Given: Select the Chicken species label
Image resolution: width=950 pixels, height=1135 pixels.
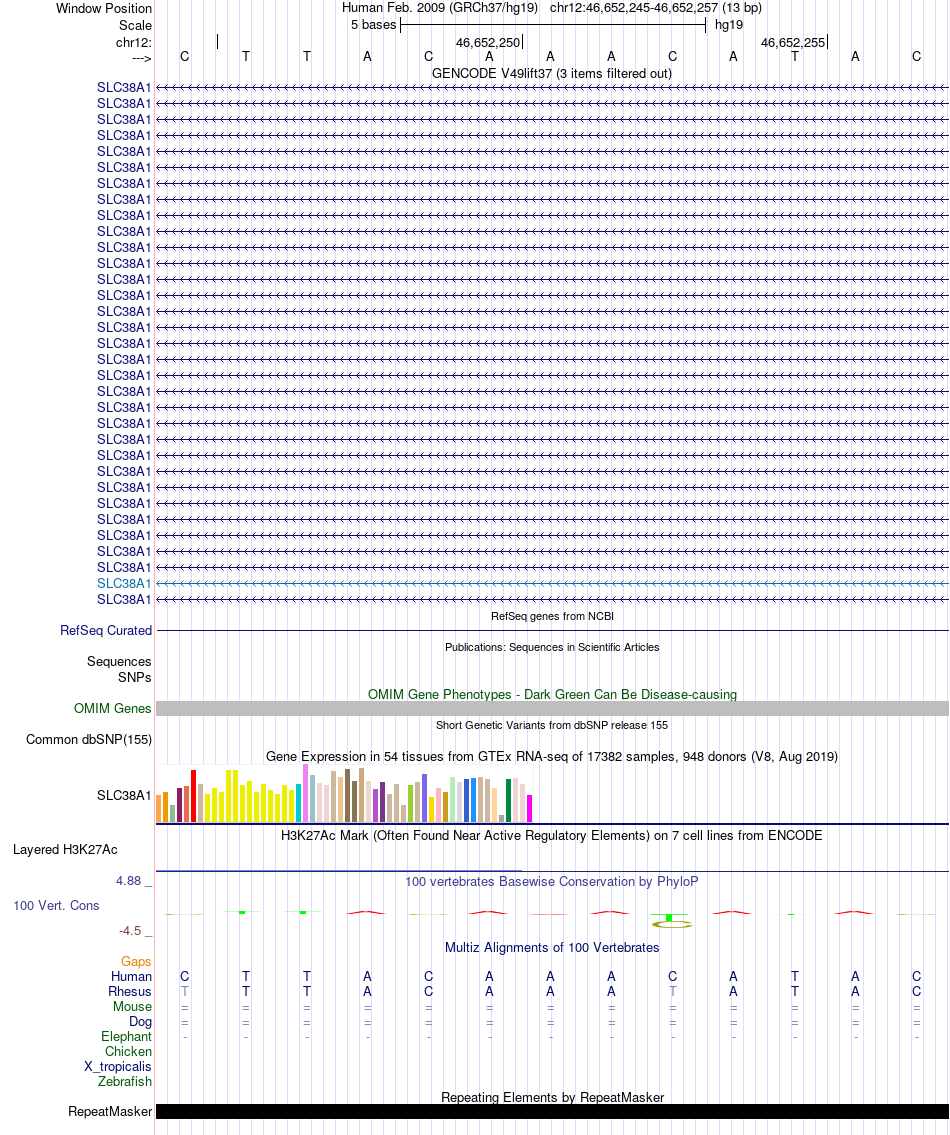Looking at the screenshot, I should [x=128, y=1052].
